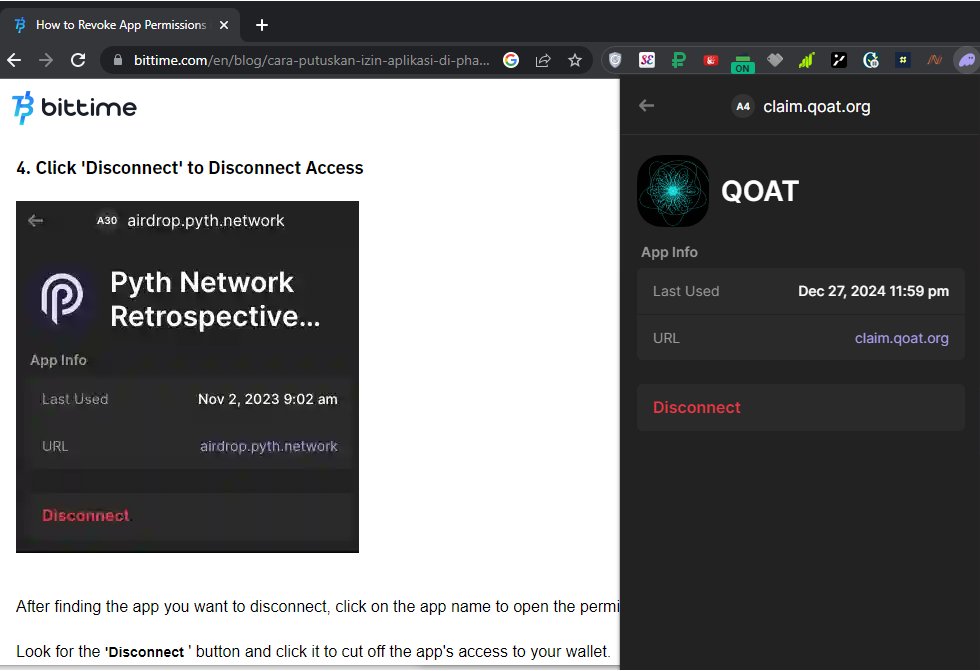Click the padlock site info icon
The width and height of the screenshot is (980, 671).
click(117, 60)
